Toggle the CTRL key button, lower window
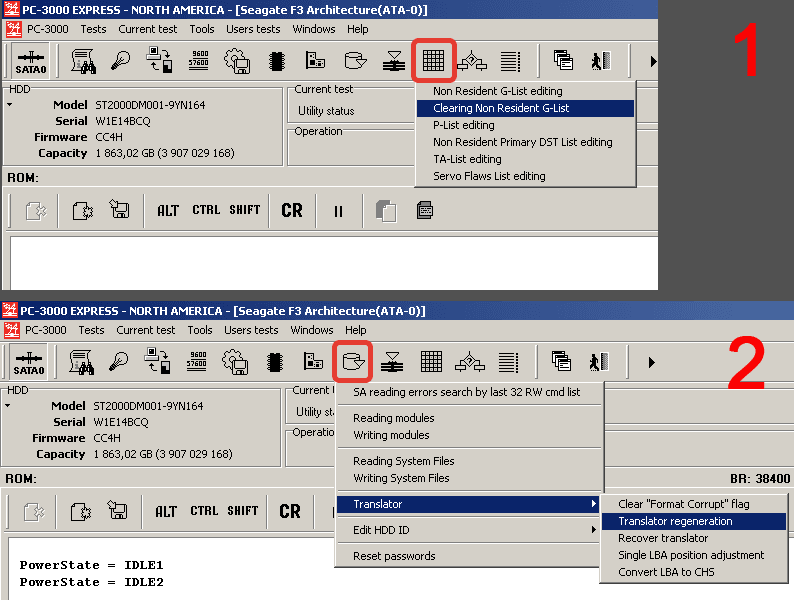Viewport: 794px width, 600px height. pos(204,511)
